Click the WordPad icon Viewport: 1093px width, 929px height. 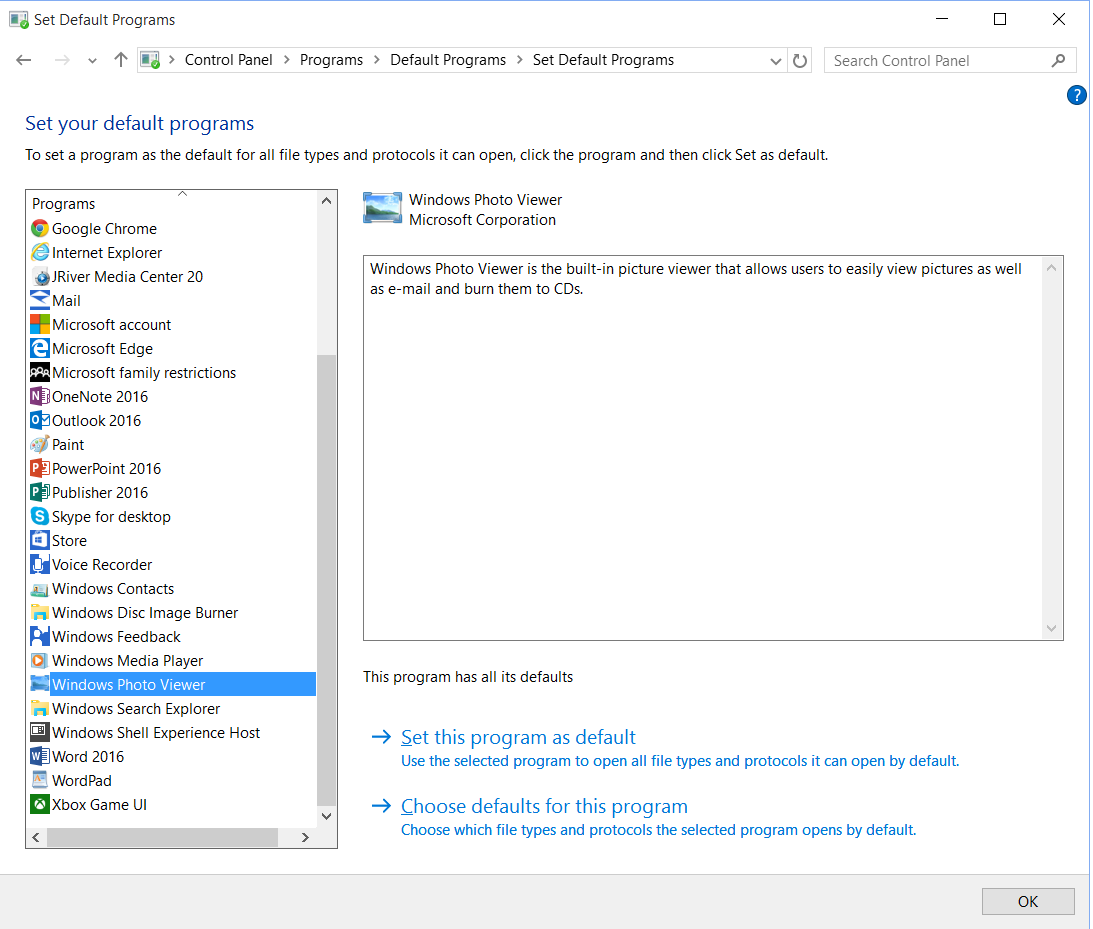click(40, 781)
